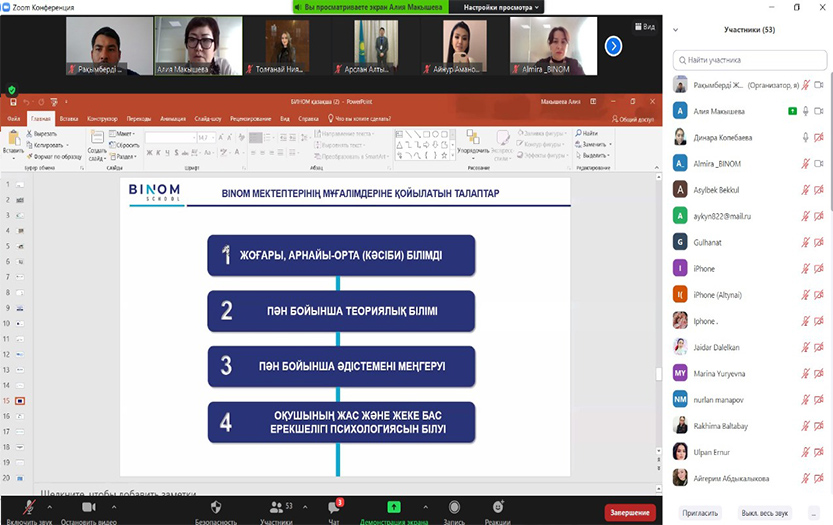Click the green Share Screen (Демонстрация экрана) icon

click(394, 507)
